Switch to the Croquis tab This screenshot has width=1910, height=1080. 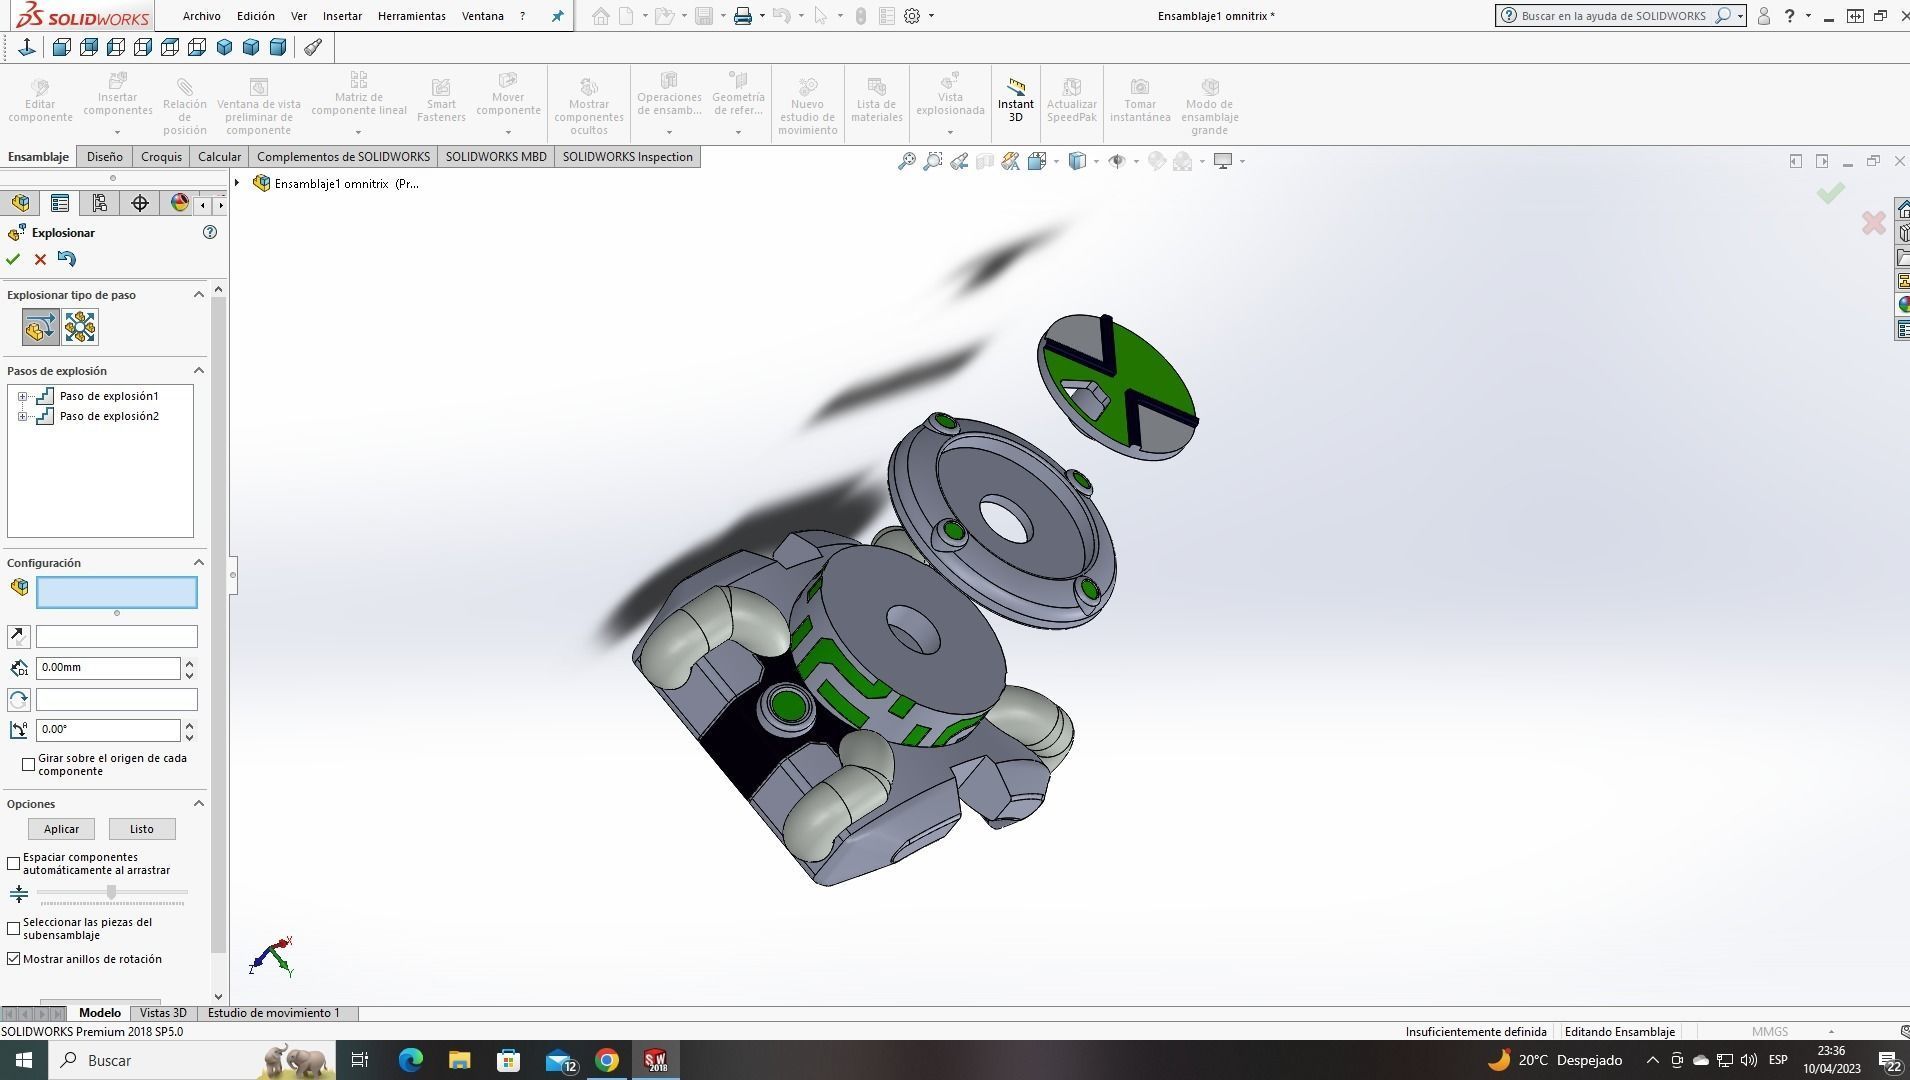161,157
